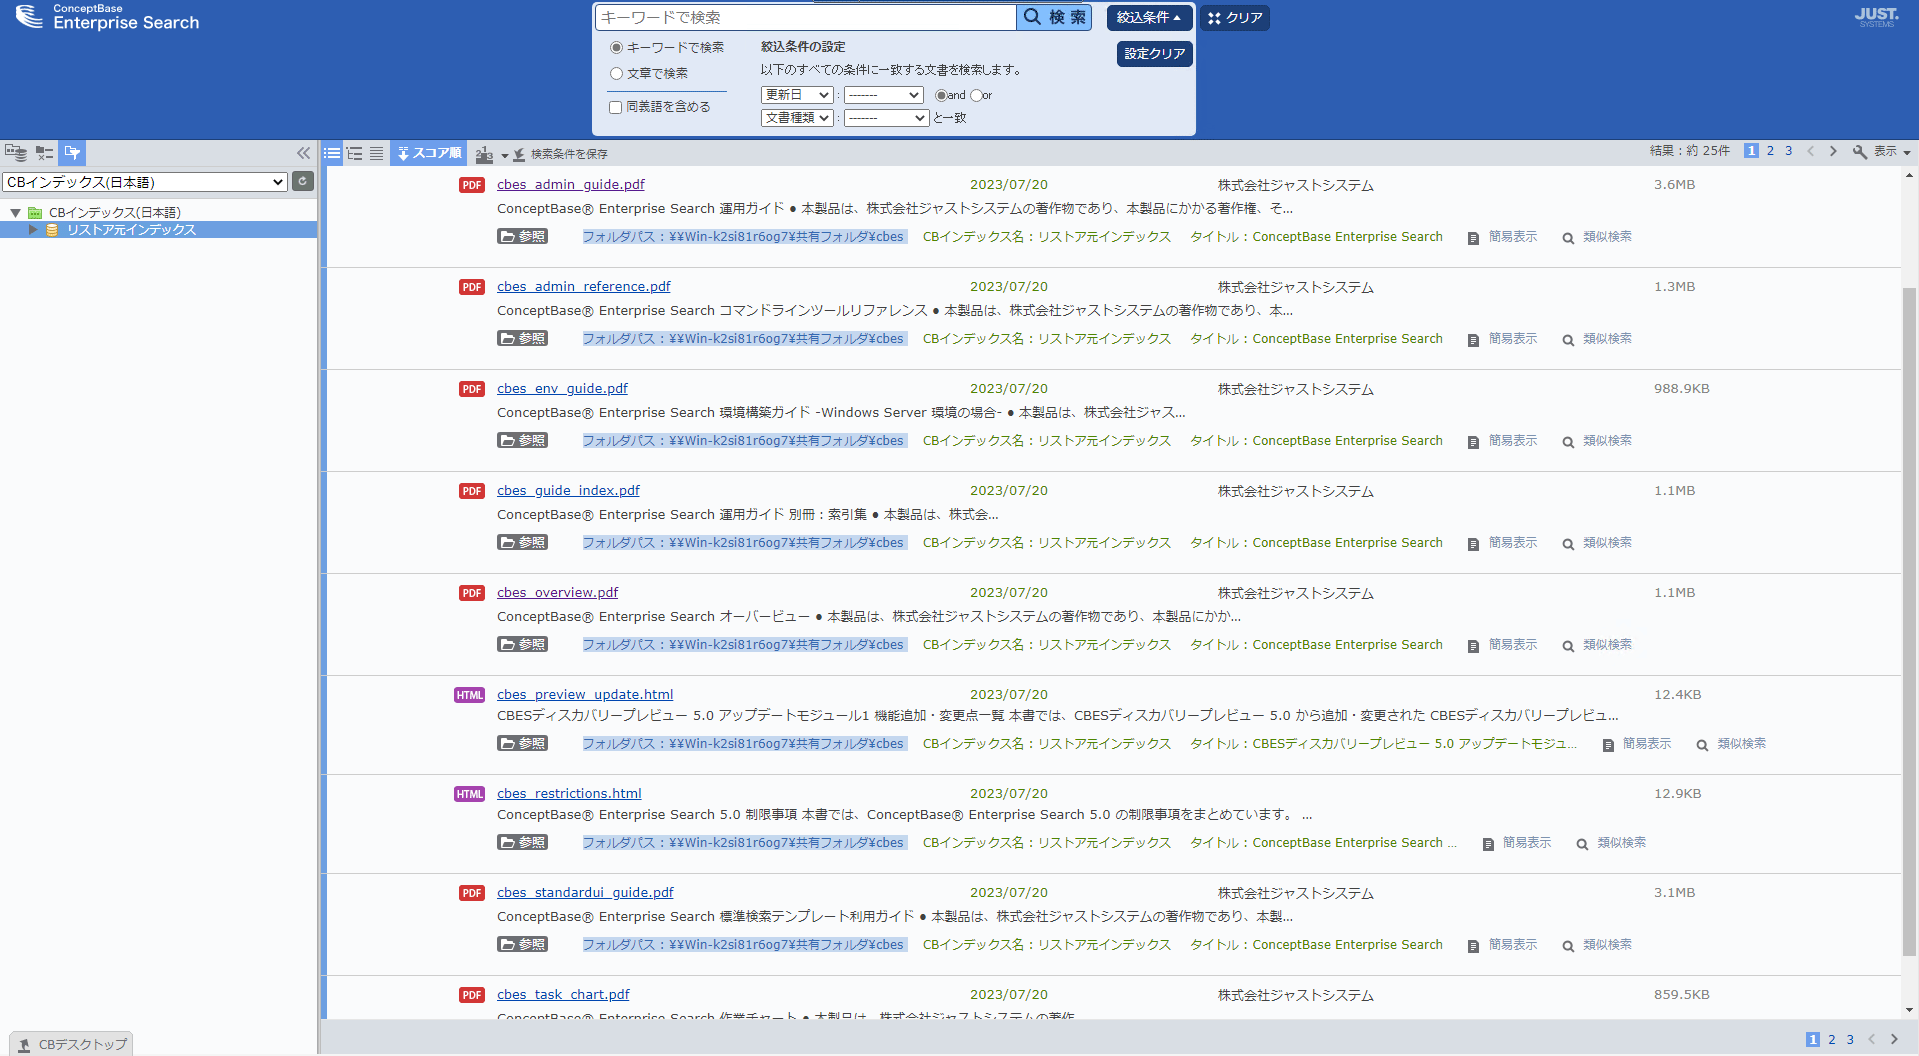Open the dropdown arrow next to ranking icon
The image size is (1919, 1056).
505,155
